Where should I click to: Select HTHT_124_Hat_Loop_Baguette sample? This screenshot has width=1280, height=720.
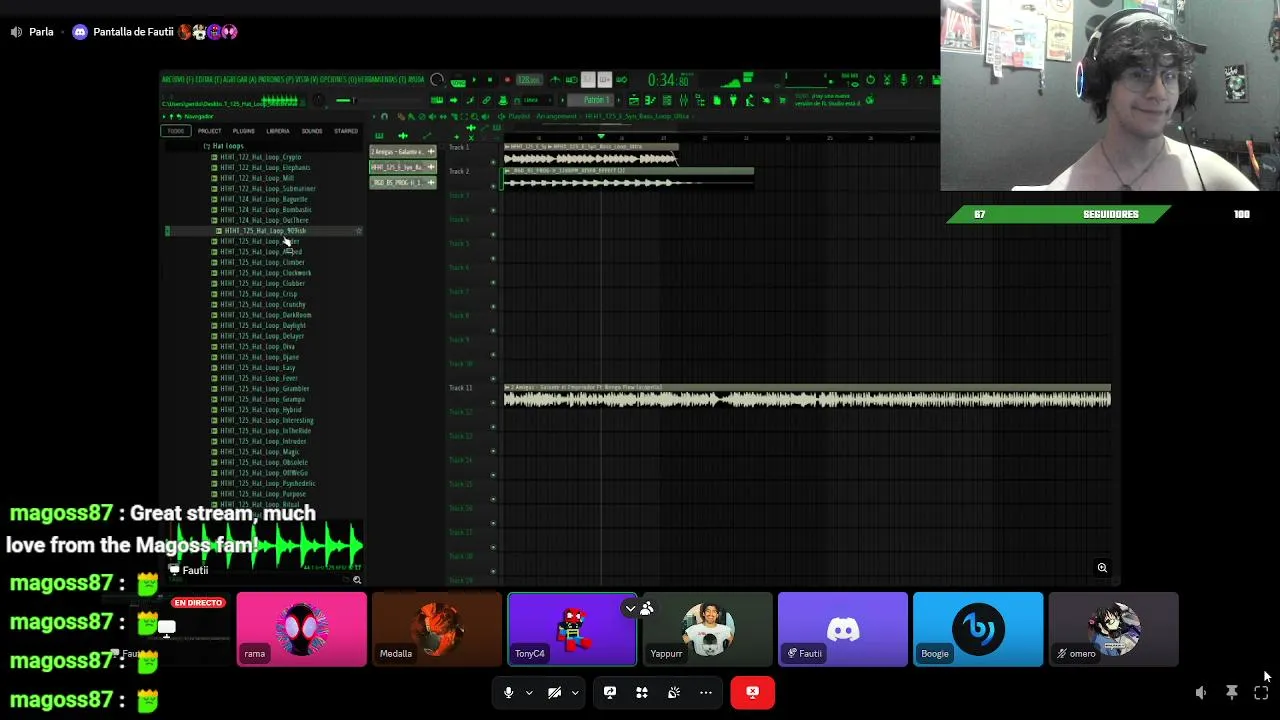coord(264,199)
